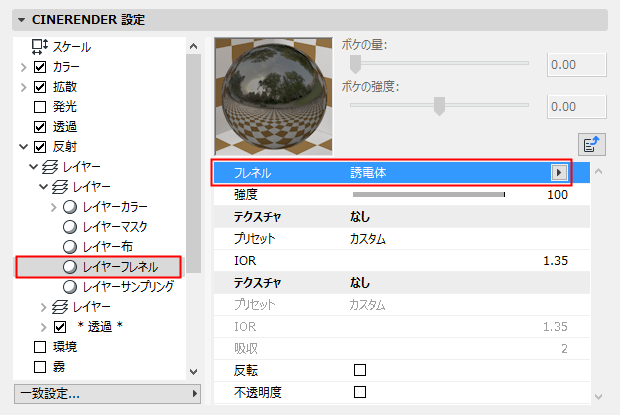The image size is (620, 415).
Task: Enable the 発光 channel checkbox
Action: [x=40, y=107]
